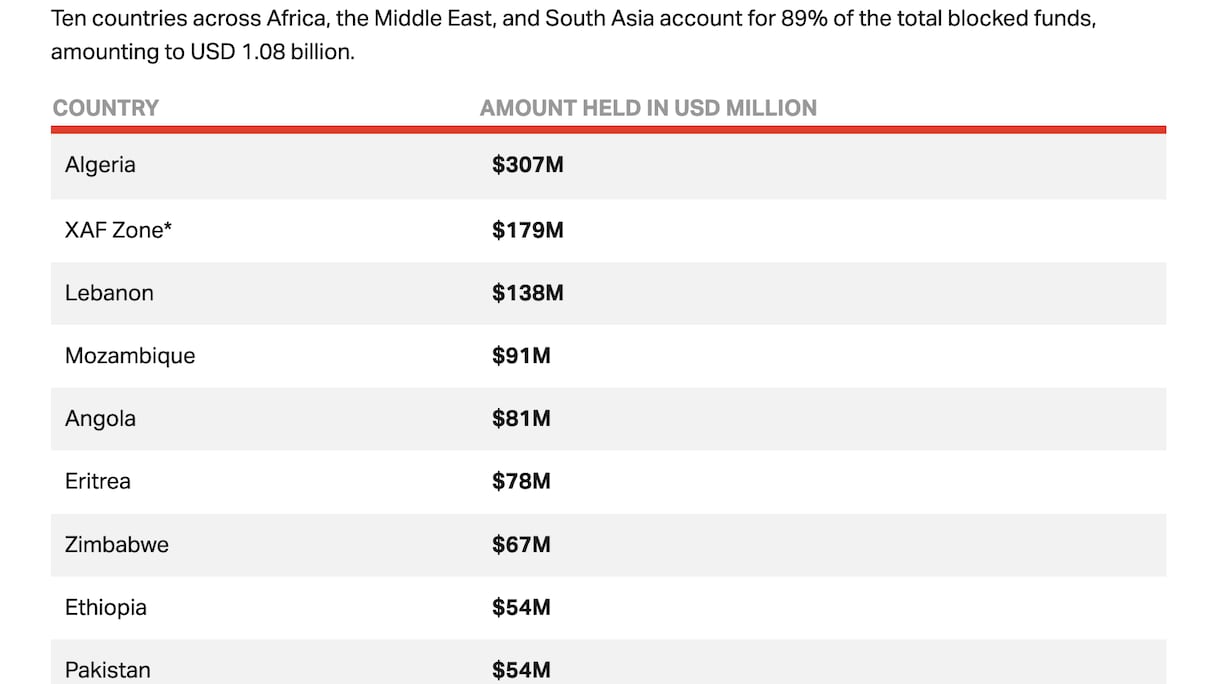Click the $81M amount value
The image size is (1216, 684).
pyautogui.click(x=521, y=419)
